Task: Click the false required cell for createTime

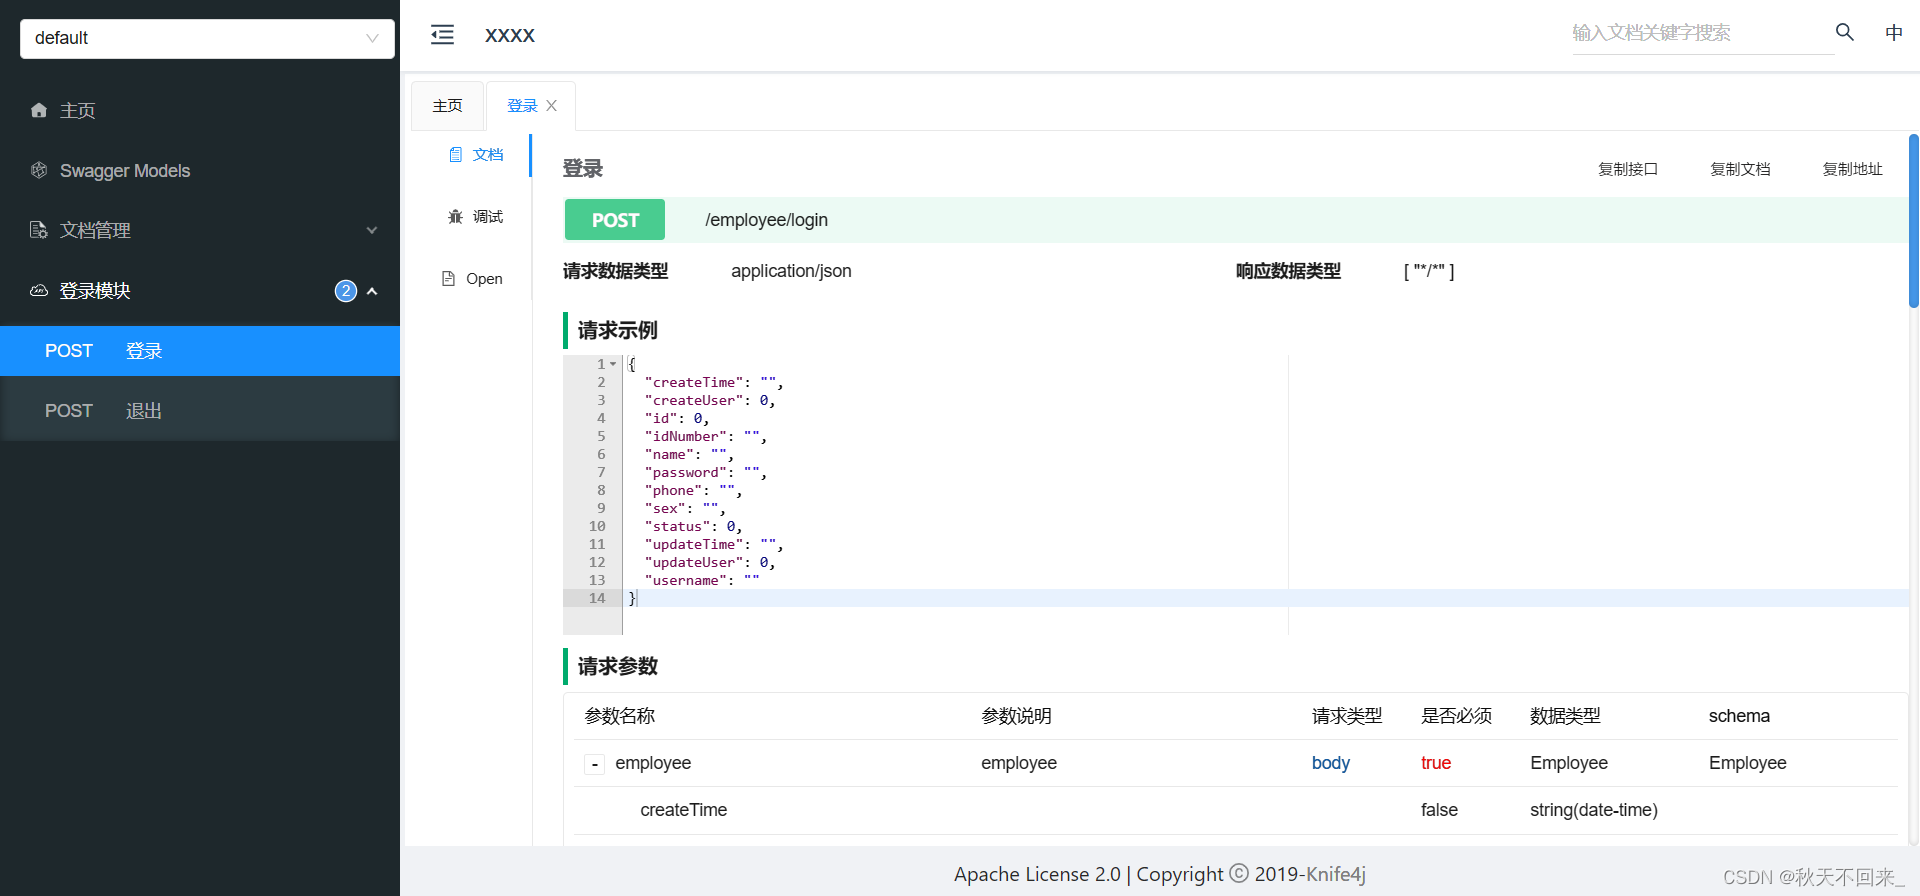Action: [1439, 810]
